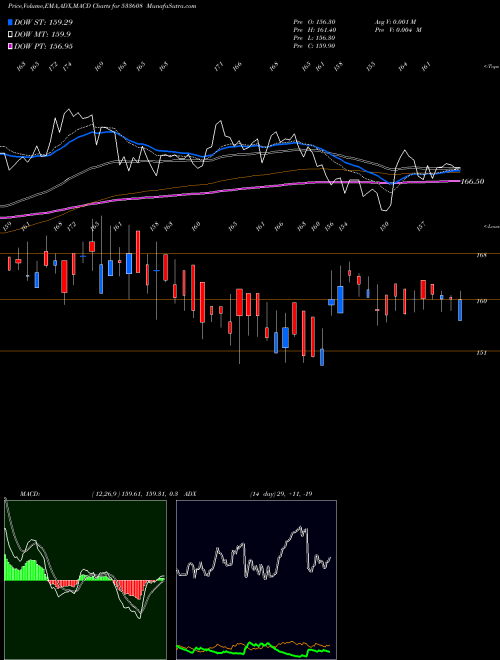Click the blue DOW ST legend swatch
Viewport: 500px width, 660px height.
coord(11,22)
